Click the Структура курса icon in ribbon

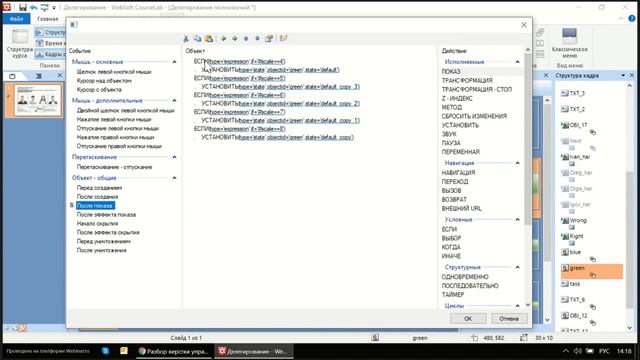[20, 37]
